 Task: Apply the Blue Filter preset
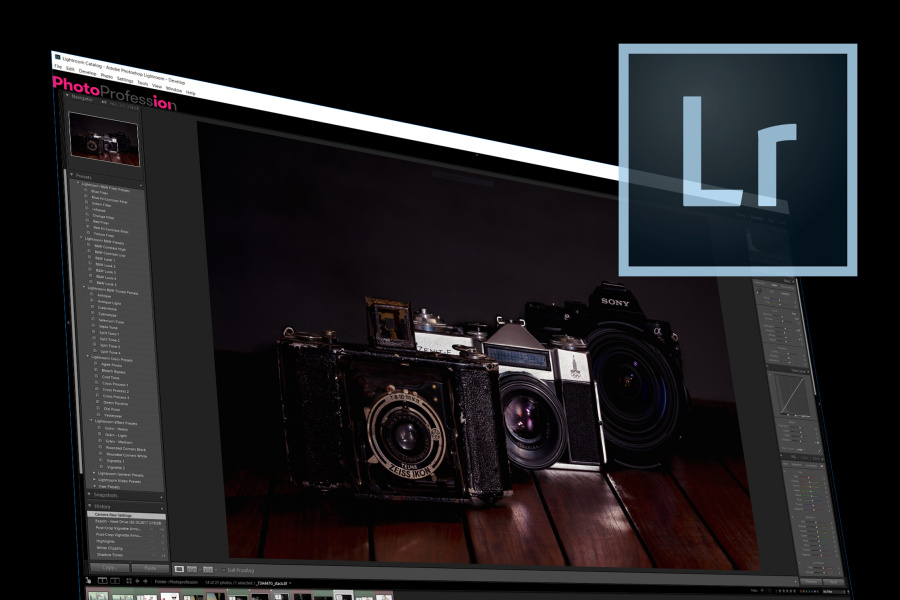100,192
